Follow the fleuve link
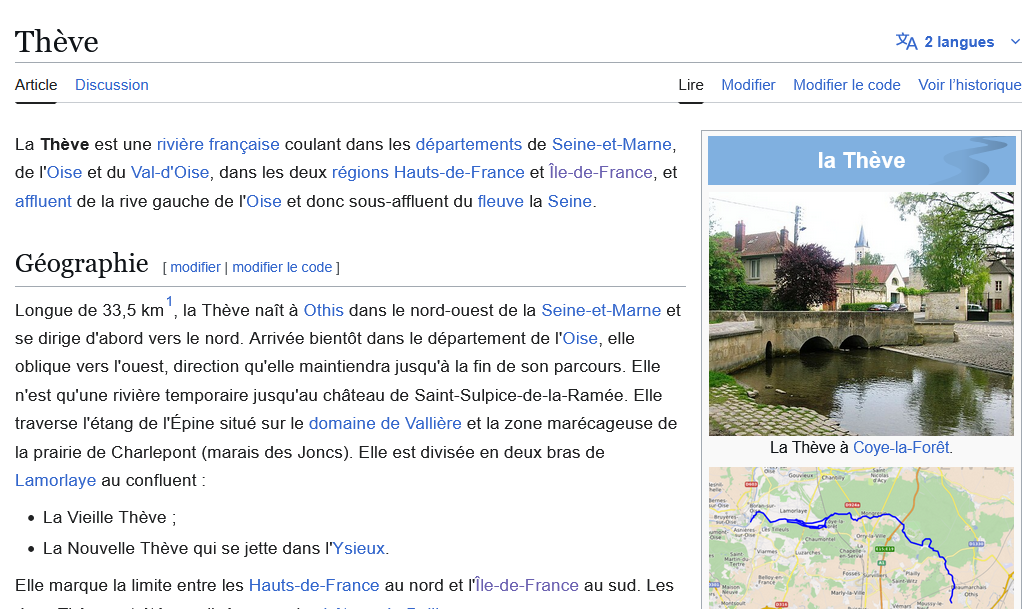 pos(501,201)
